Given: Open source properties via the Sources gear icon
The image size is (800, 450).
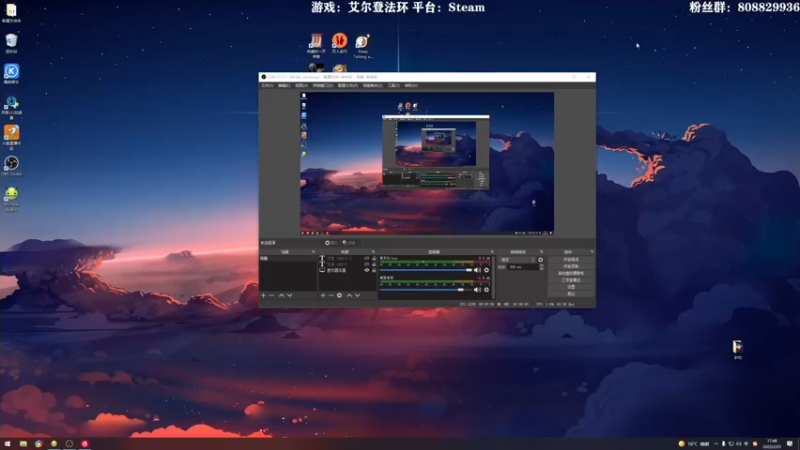Looking at the screenshot, I should (x=339, y=295).
